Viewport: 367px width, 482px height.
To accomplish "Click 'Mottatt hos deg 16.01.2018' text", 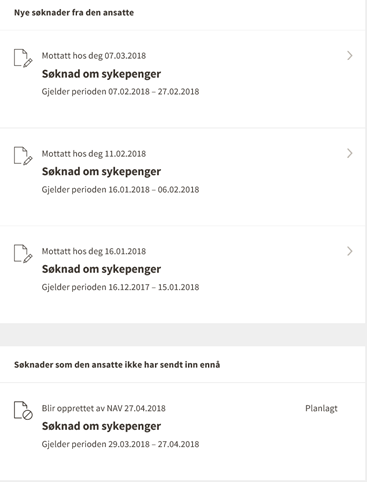I will point(94,251).
